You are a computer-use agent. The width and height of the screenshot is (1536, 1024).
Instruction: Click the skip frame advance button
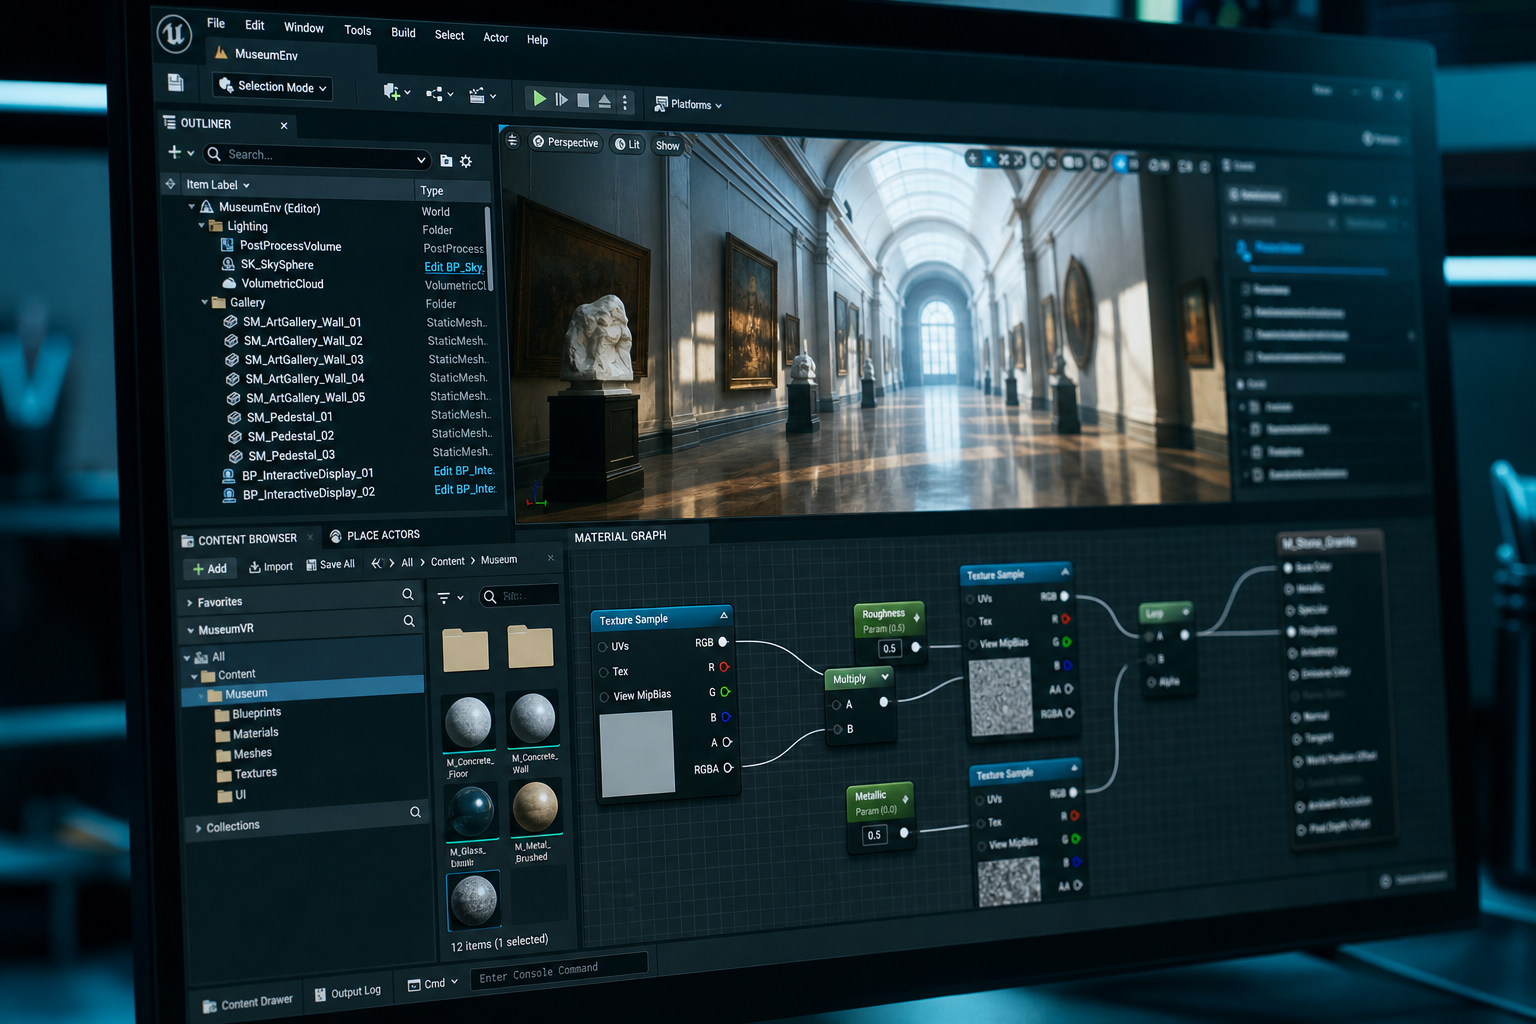562,99
